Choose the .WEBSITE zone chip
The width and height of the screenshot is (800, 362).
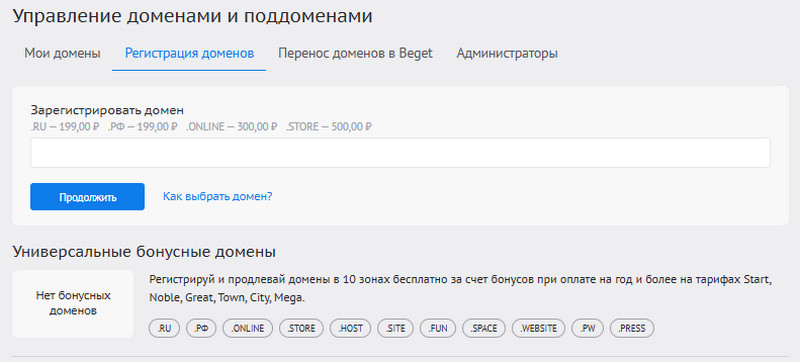[538, 328]
